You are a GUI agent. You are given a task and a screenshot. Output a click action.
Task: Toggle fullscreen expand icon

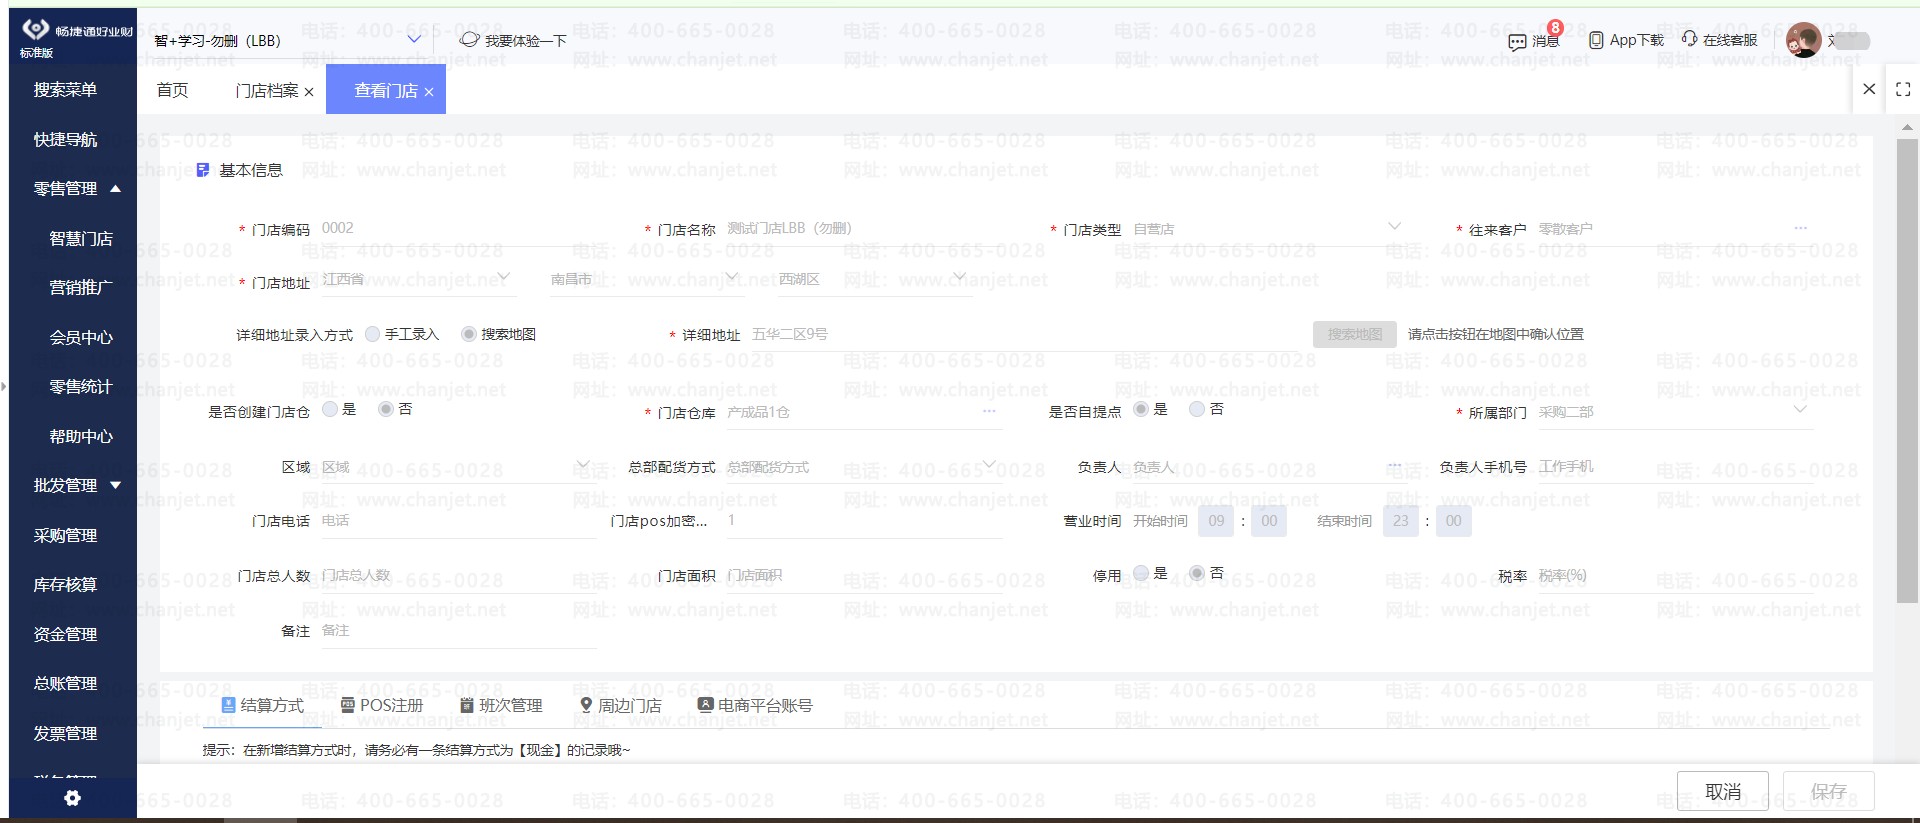[1903, 89]
